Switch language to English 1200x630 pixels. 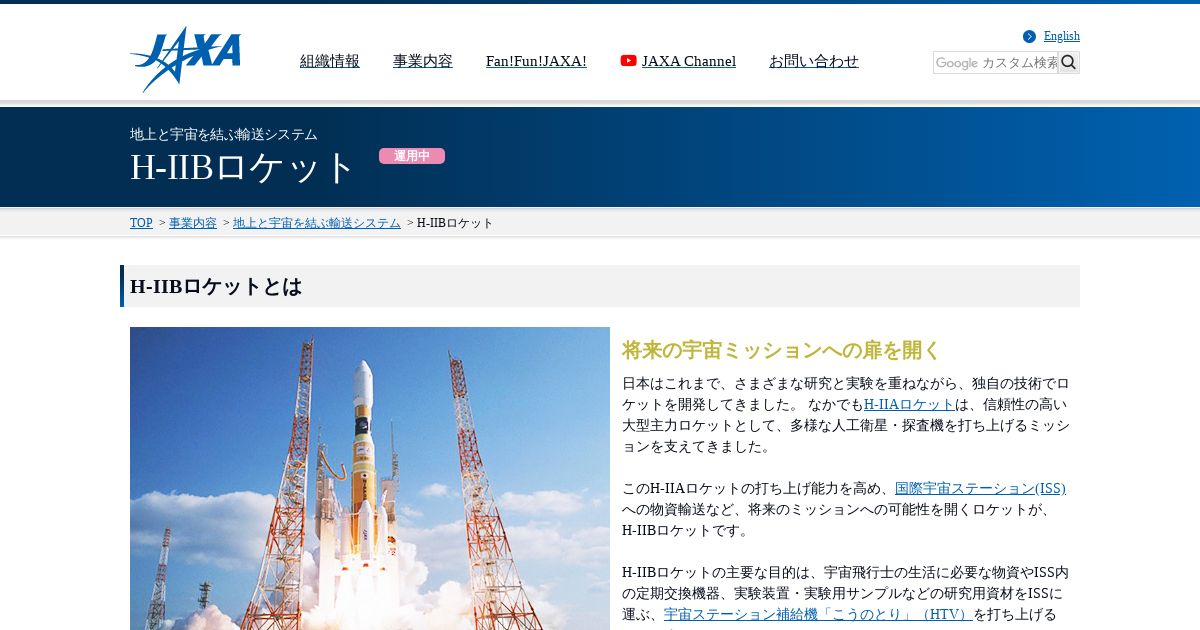(1062, 36)
